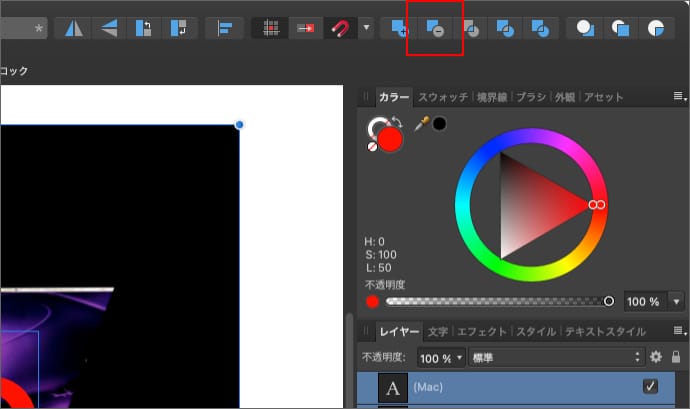Viewport: 690px width, 409px height.
Task: Click the Subtract boolean operation icon
Action: 434,28
